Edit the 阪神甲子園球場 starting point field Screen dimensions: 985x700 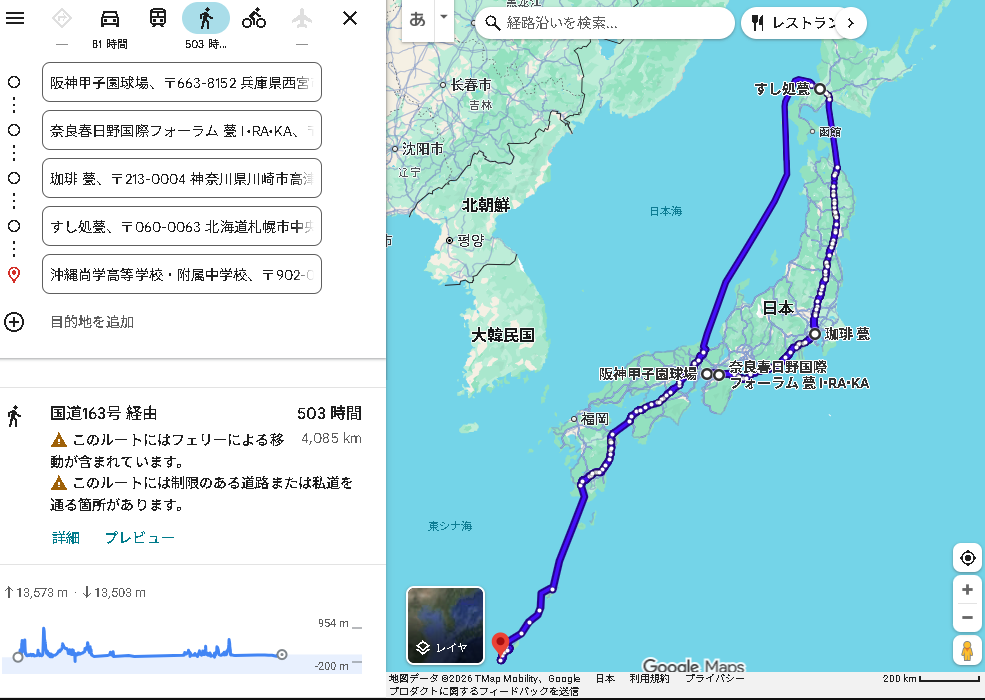(182, 82)
